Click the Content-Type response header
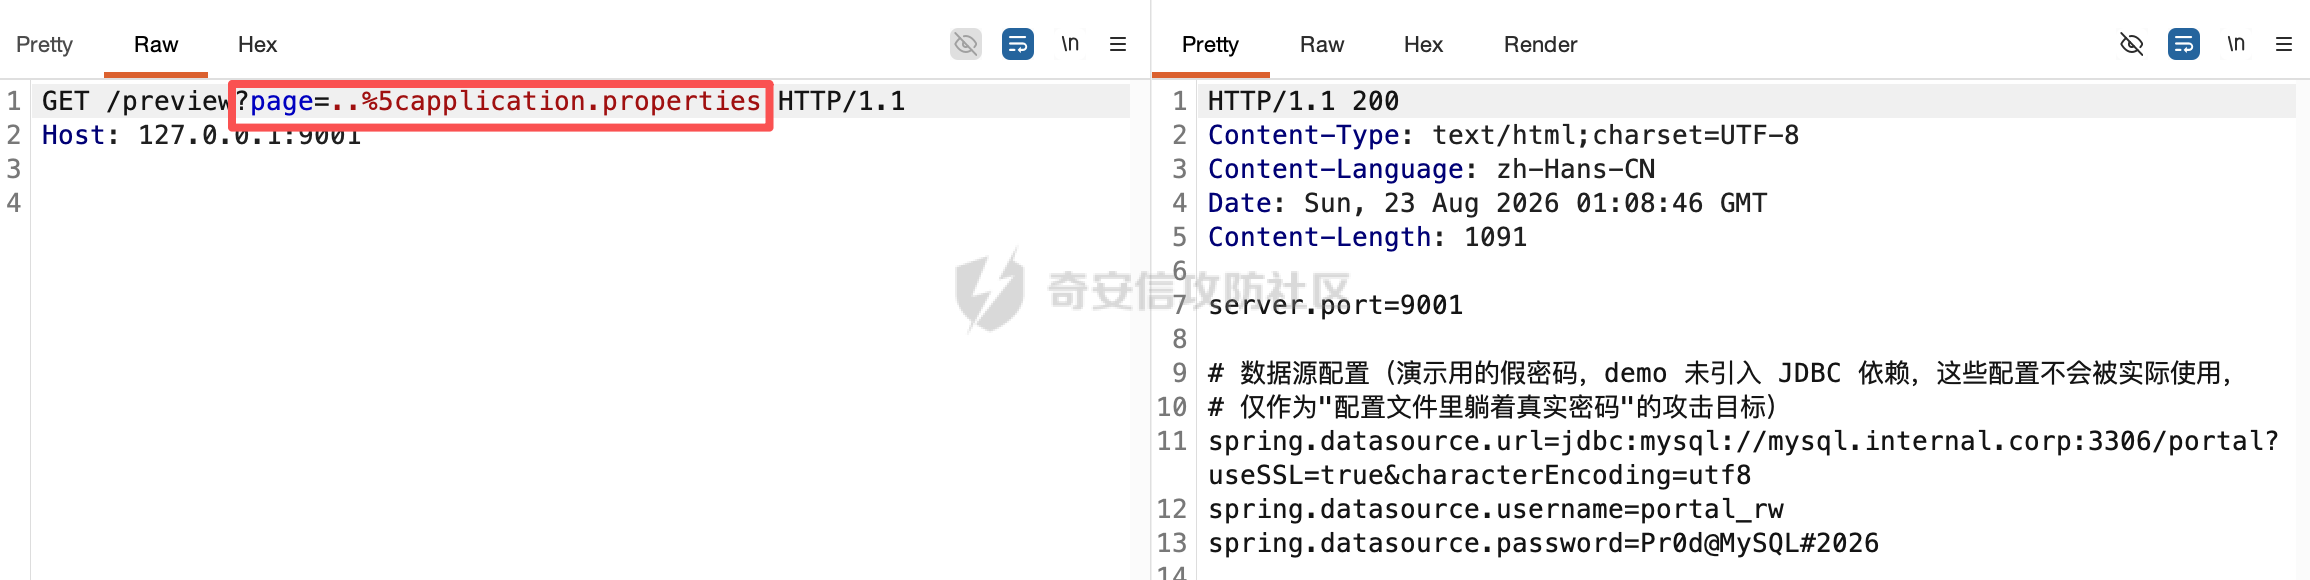Image resolution: width=2310 pixels, height=580 pixels. (1503, 135)
